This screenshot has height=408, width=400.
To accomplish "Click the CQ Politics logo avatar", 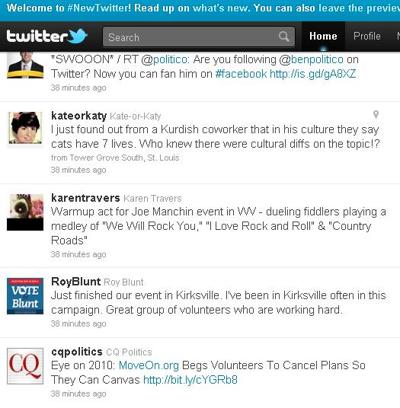I will [25, 366].
